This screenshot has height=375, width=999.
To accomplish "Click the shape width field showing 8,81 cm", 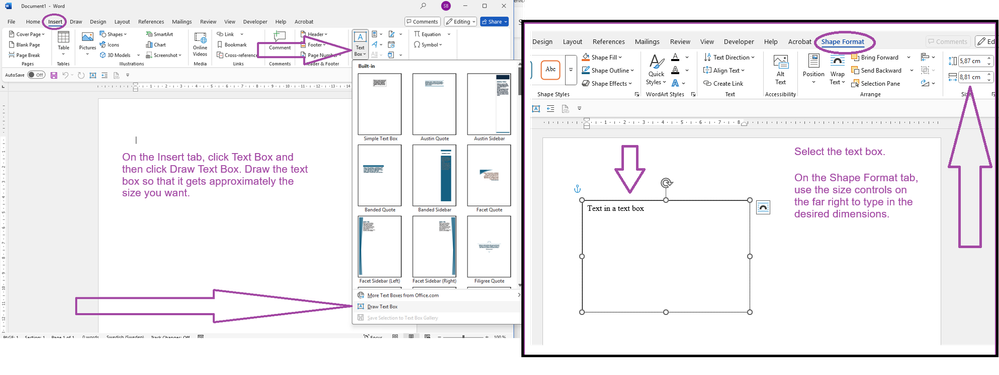I will coord(976,77).
